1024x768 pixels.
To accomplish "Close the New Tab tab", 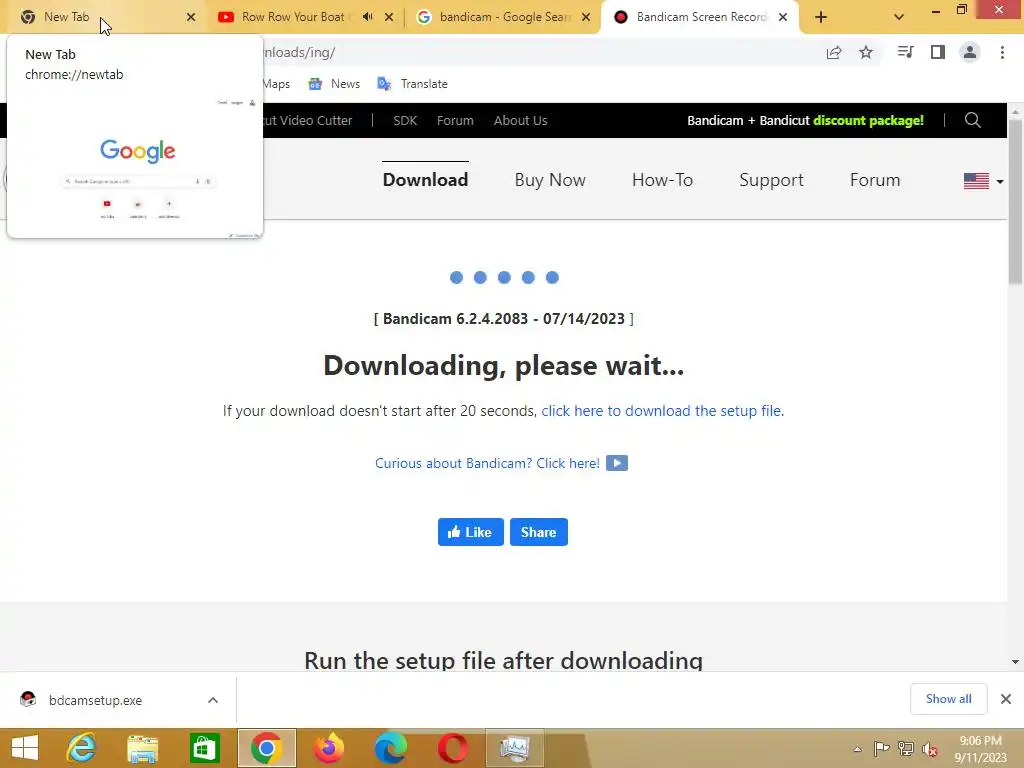I will click(191, 17).
